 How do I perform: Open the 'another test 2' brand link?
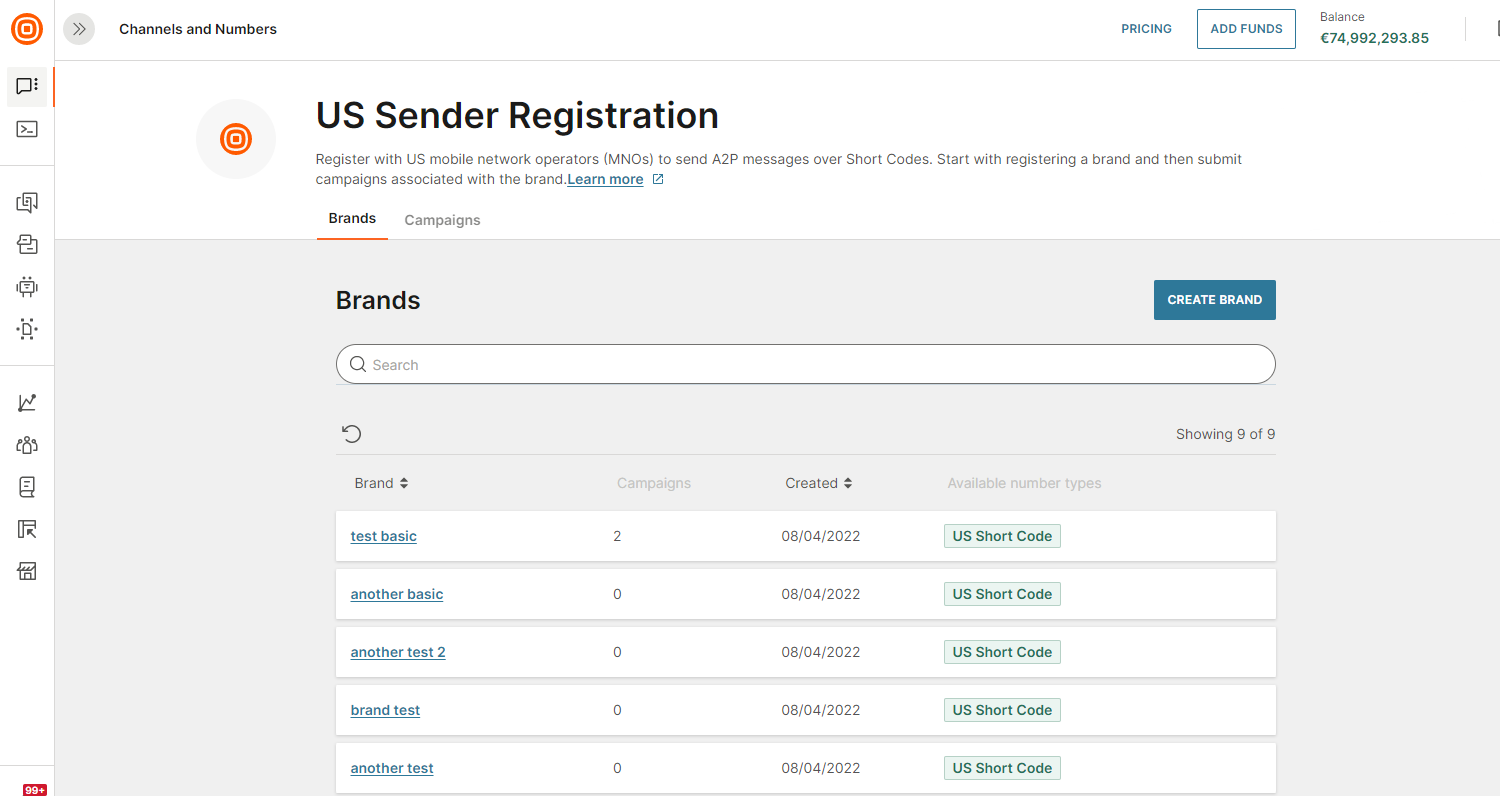pos(398,652)
